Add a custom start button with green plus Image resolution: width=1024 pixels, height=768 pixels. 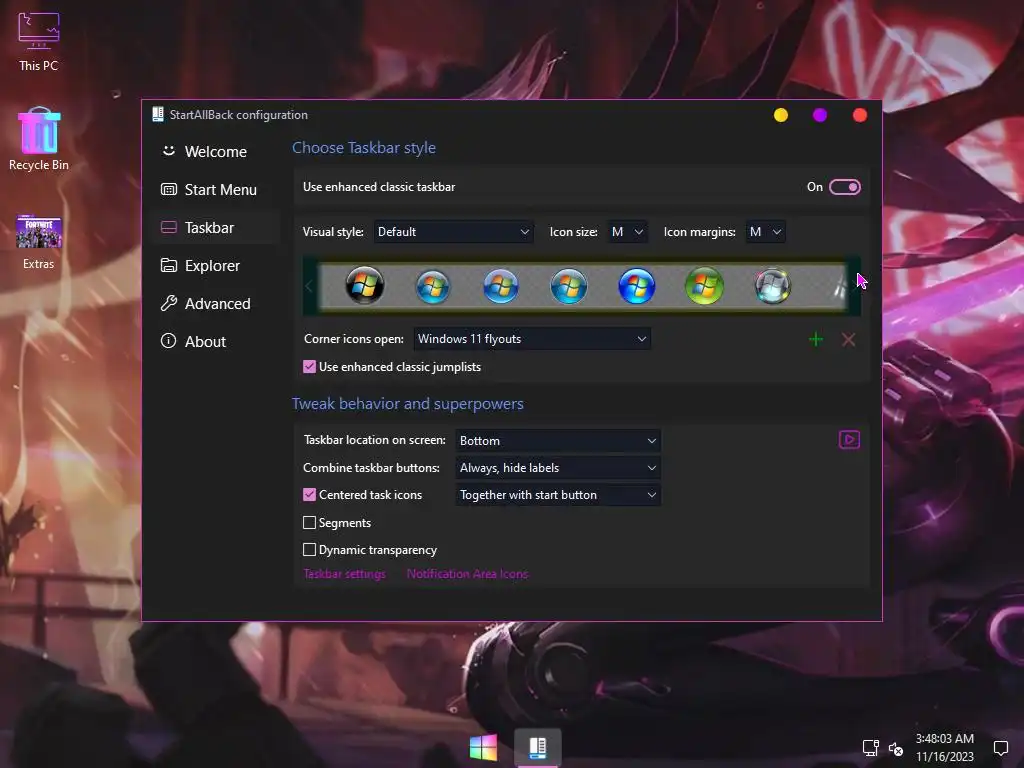point(816,339)
